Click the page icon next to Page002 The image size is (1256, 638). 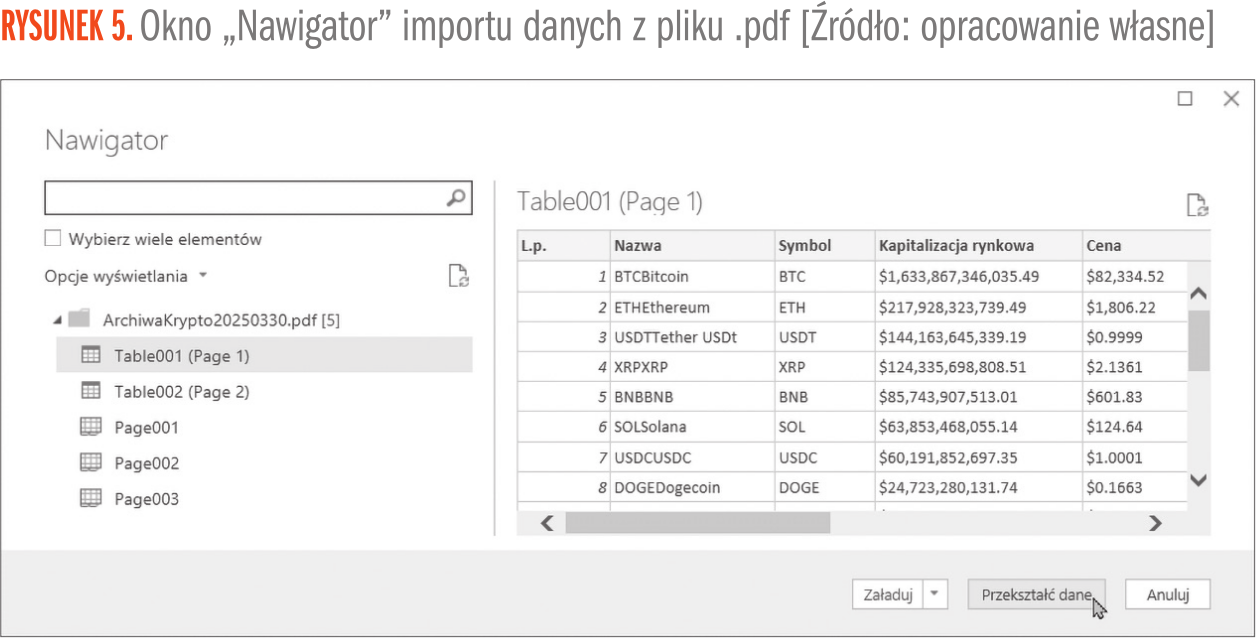point(90,463)
